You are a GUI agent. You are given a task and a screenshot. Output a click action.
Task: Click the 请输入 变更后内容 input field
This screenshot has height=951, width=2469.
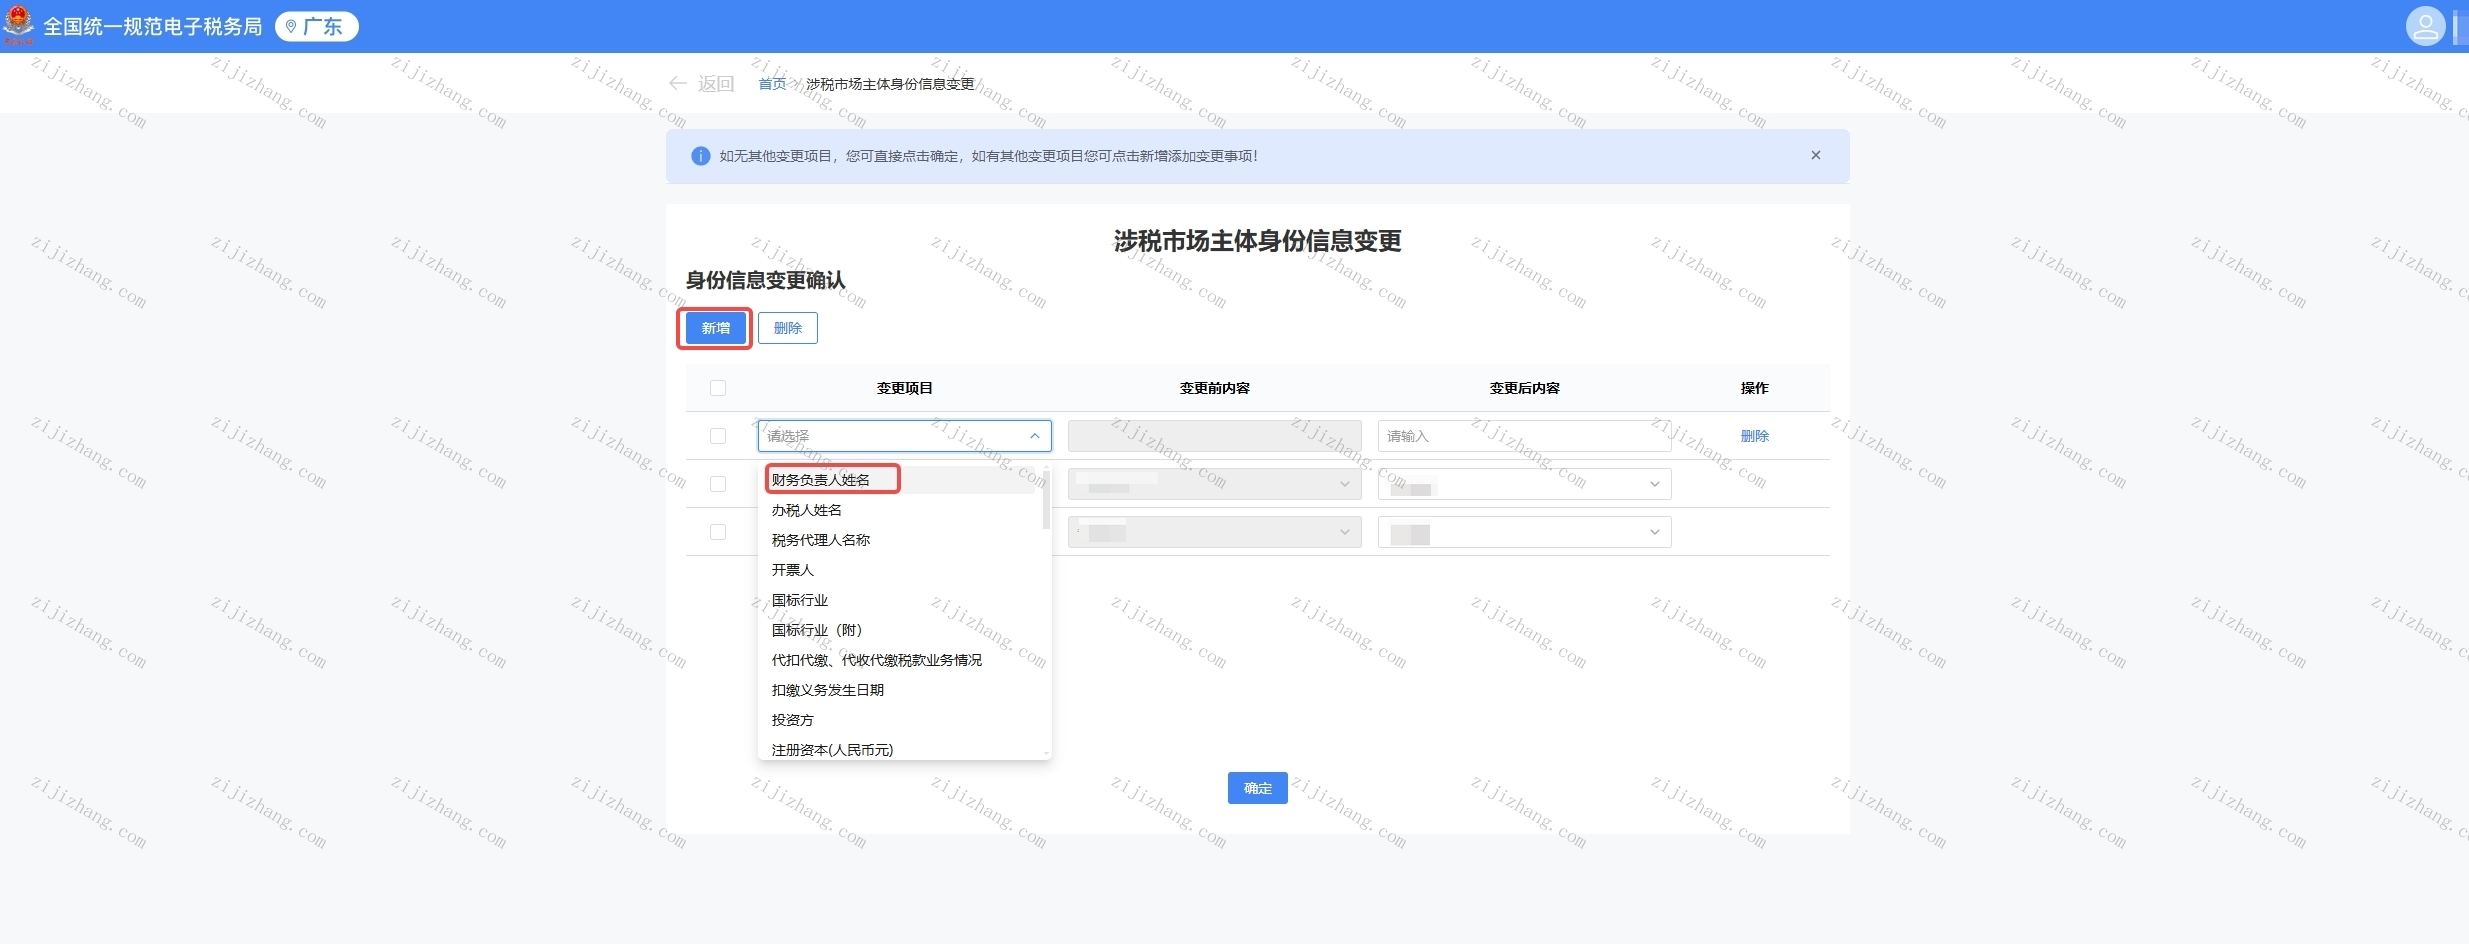tap(1524, 436)
